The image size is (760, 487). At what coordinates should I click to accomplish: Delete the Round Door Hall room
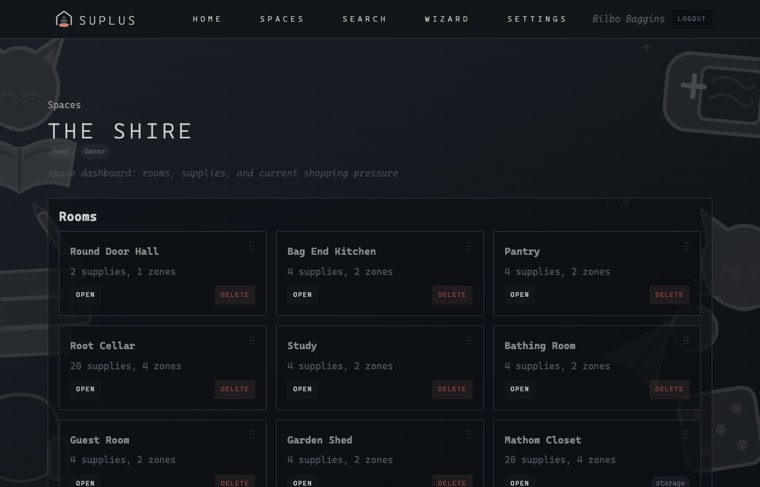(235, 295)
